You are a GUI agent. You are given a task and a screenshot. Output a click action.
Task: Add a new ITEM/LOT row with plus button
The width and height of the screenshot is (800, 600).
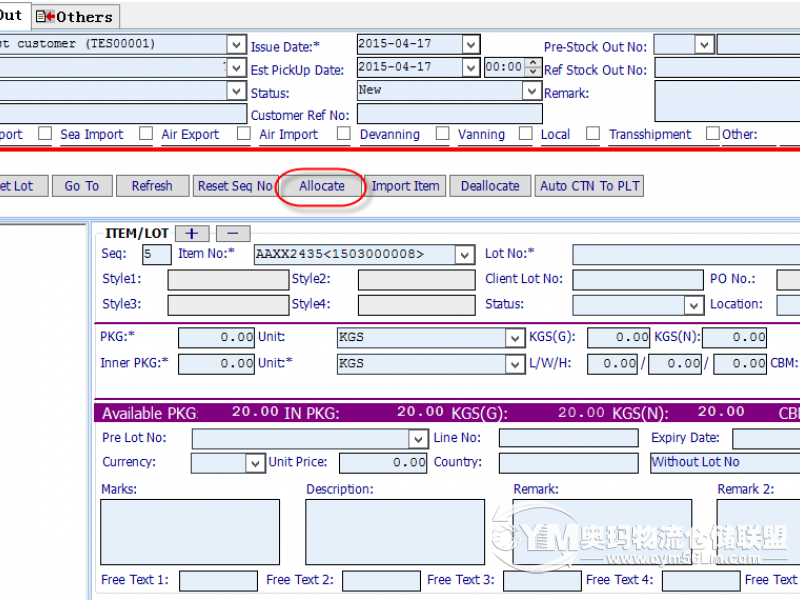coord(192,234)
